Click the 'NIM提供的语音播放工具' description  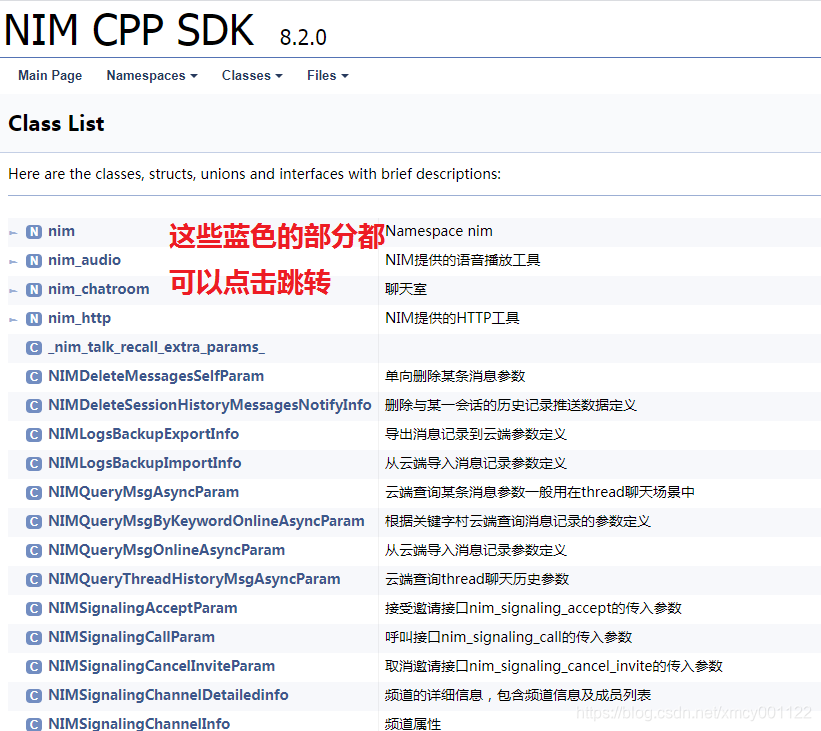click(x=463, y=260)
